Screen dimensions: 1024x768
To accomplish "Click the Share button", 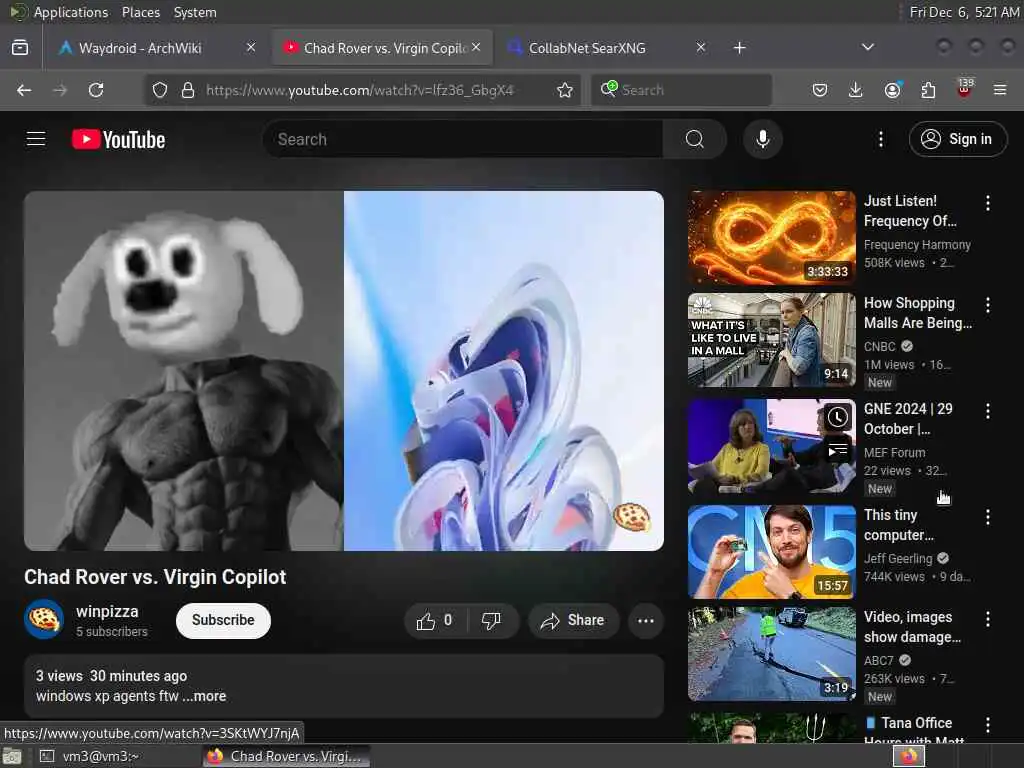I will coord(572,620).
